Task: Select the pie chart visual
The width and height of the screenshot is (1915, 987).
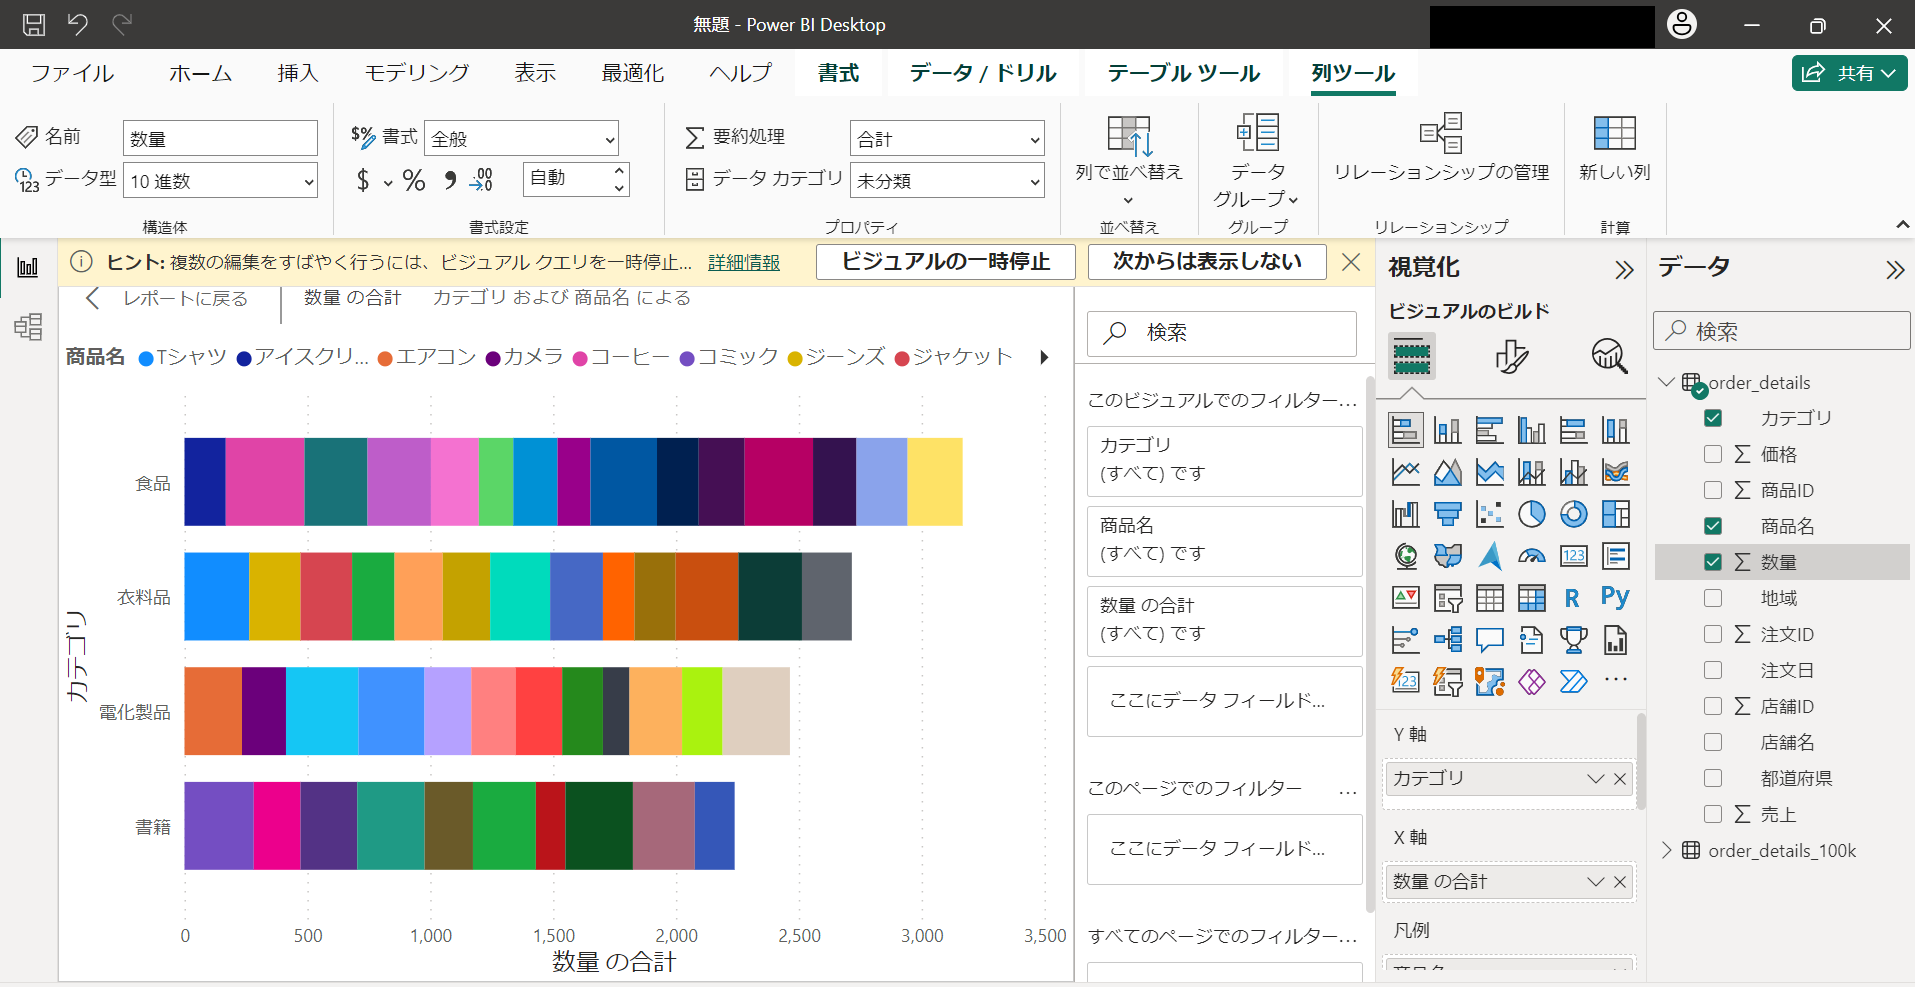Action: click(1531, 514)
